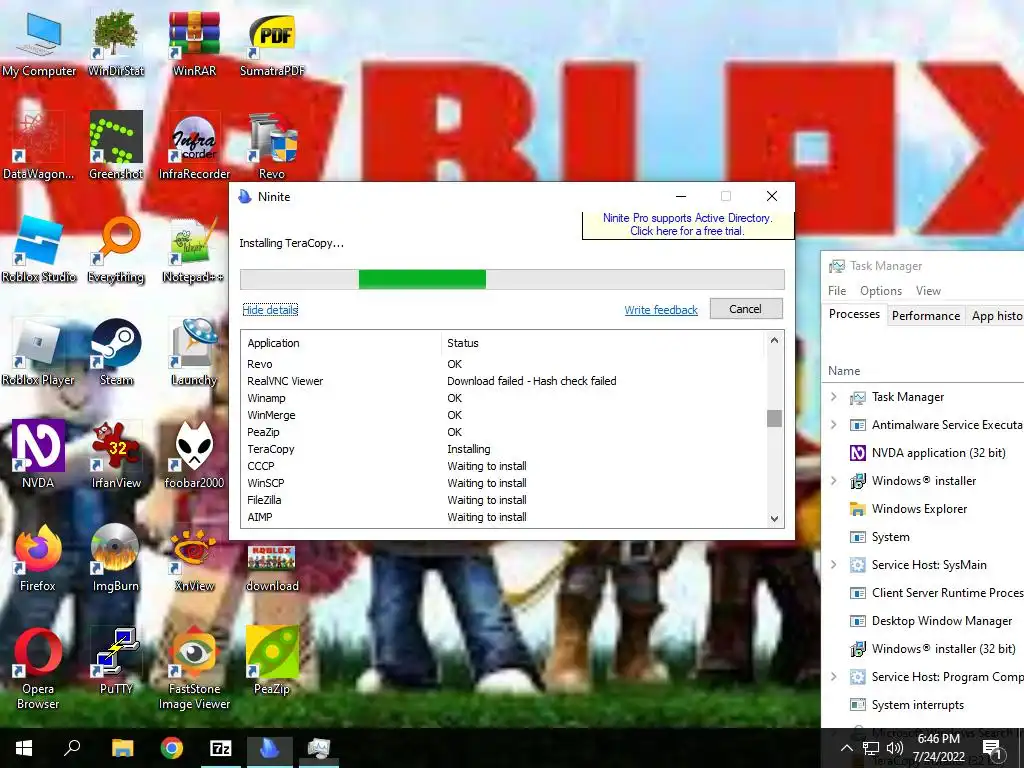Select the RealVNC Viewer row
The image size is (1024, 768).
504,381
